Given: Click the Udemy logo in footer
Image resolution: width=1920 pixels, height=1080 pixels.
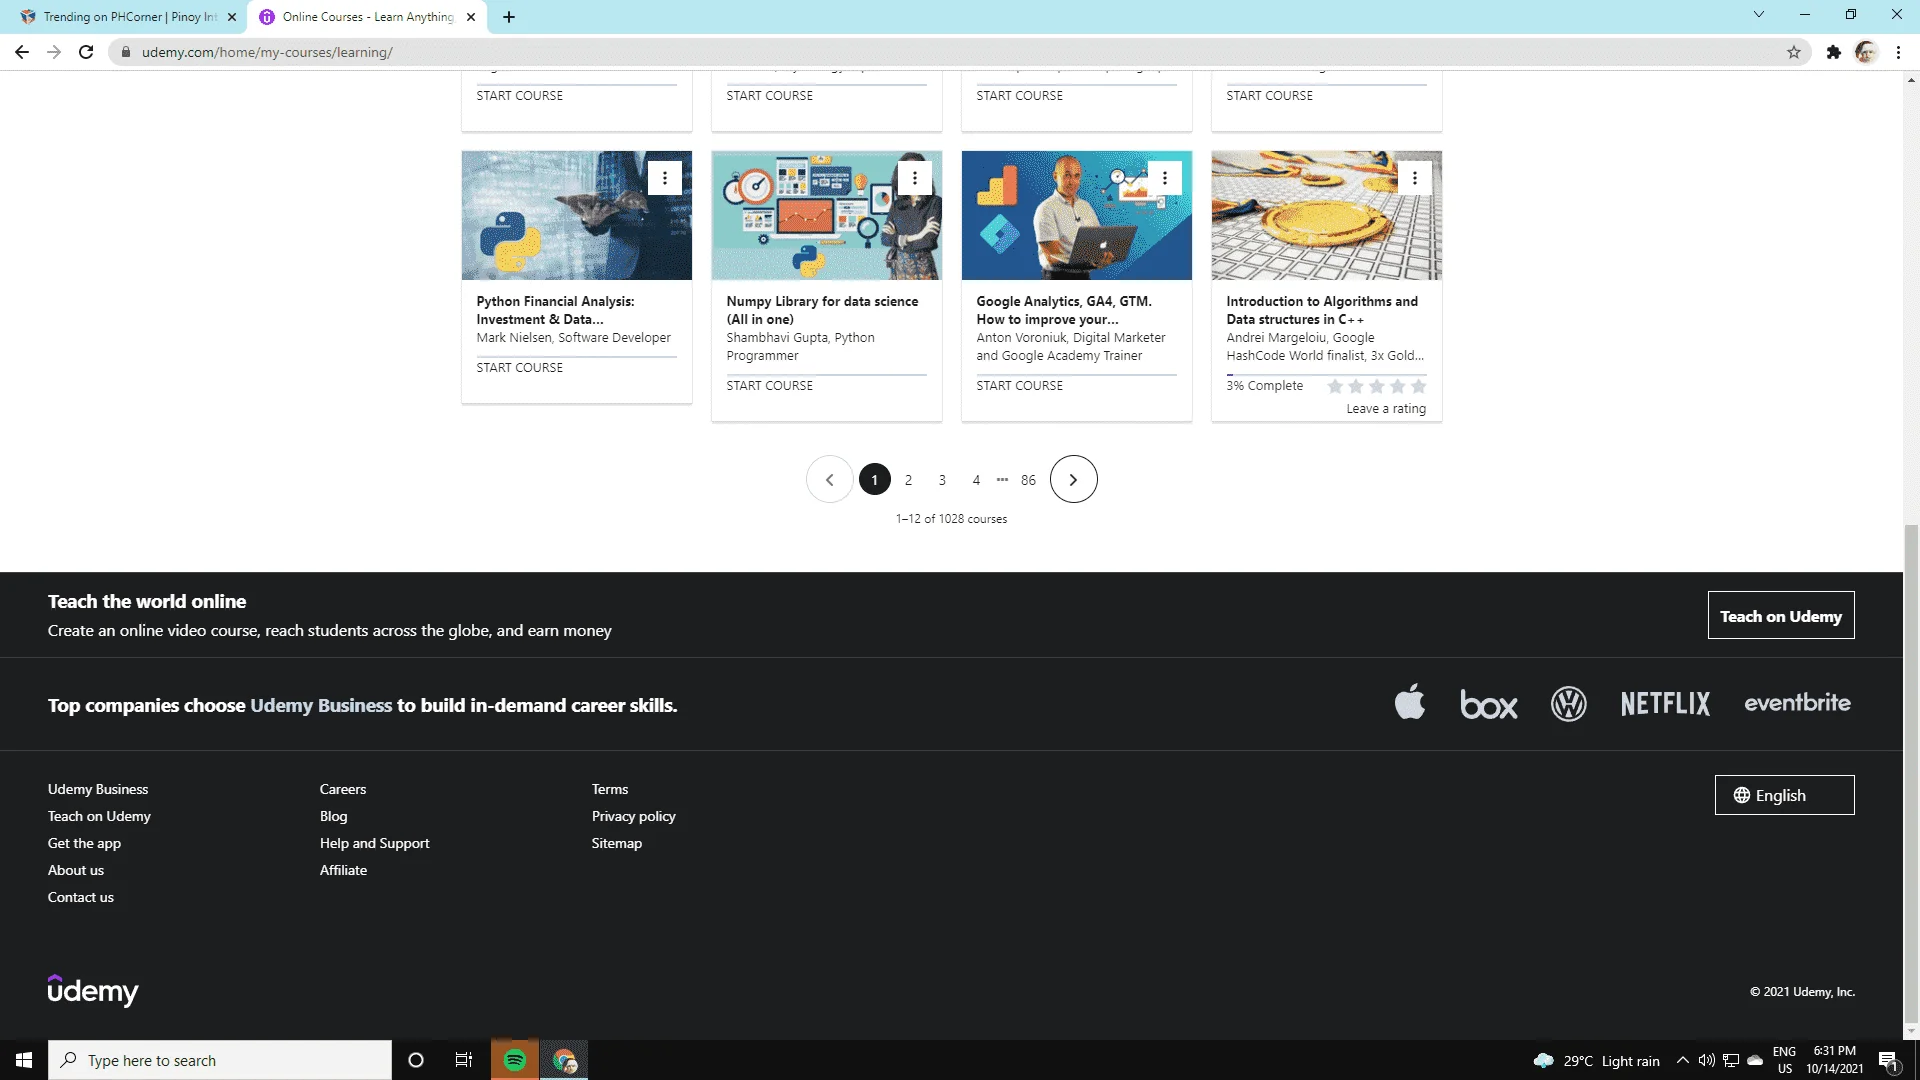Looking at the screenshot, I should (x=93, y=990).
